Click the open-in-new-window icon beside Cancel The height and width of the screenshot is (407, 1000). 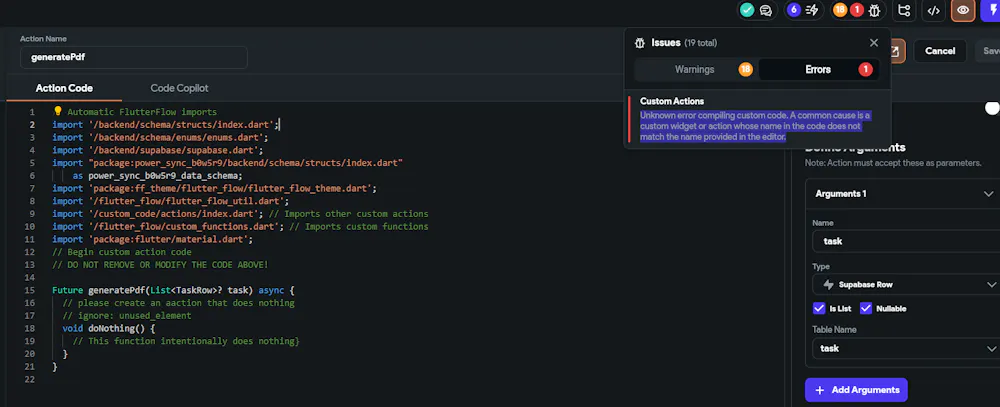click(895, 51)
